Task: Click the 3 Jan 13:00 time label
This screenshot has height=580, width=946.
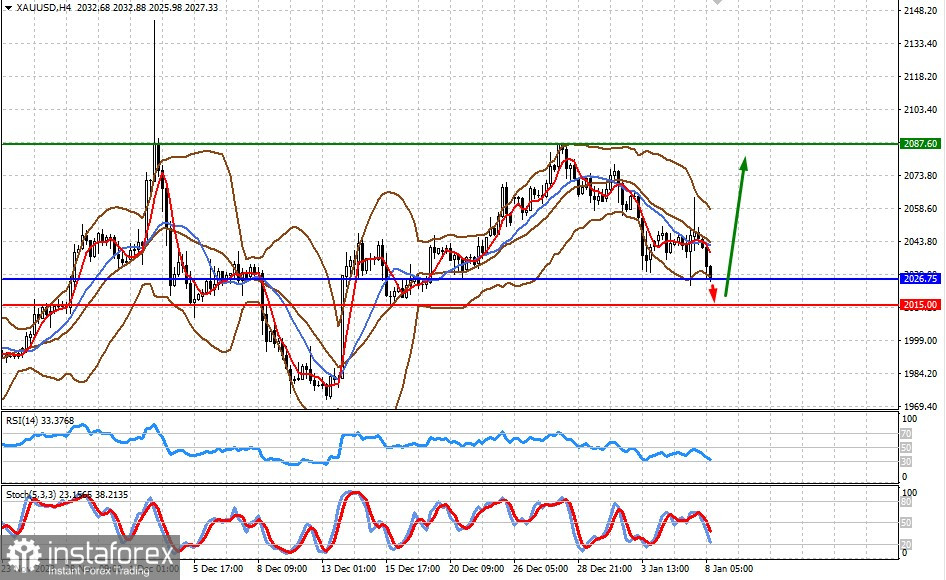Action: click(x=665, y=569)
